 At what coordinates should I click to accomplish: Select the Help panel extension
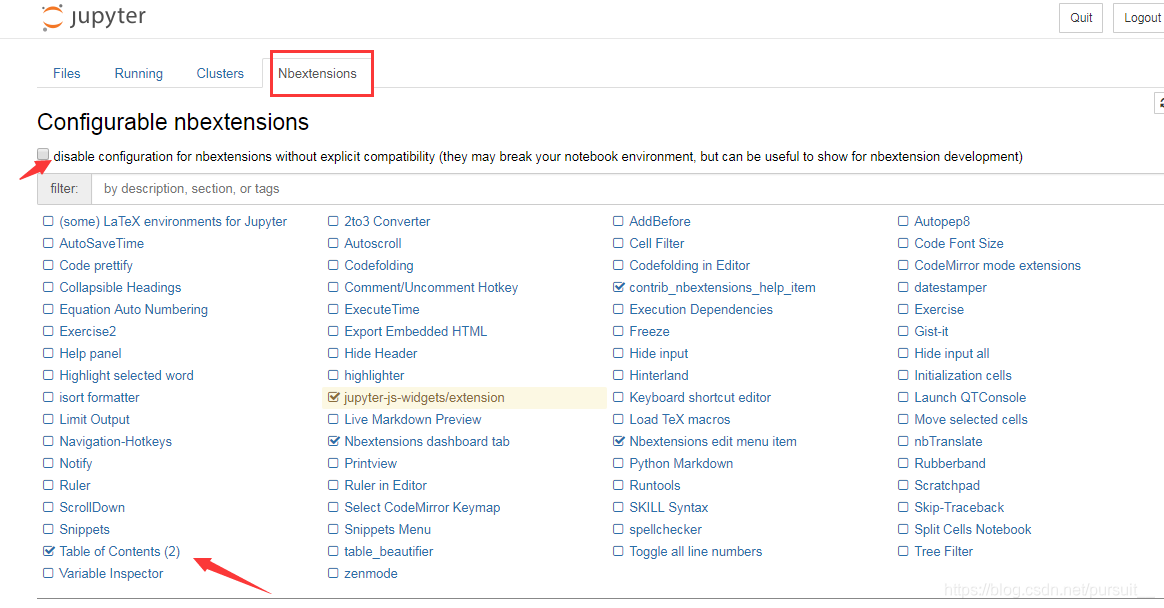(x=91, y=353)
